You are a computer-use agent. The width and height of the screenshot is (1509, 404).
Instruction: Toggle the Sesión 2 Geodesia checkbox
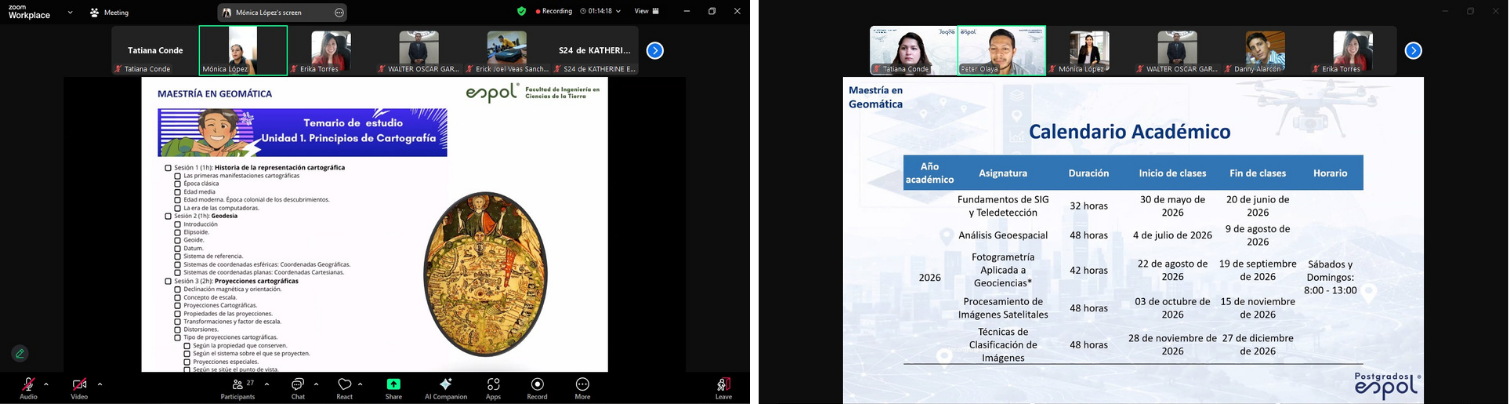point(168,216)
